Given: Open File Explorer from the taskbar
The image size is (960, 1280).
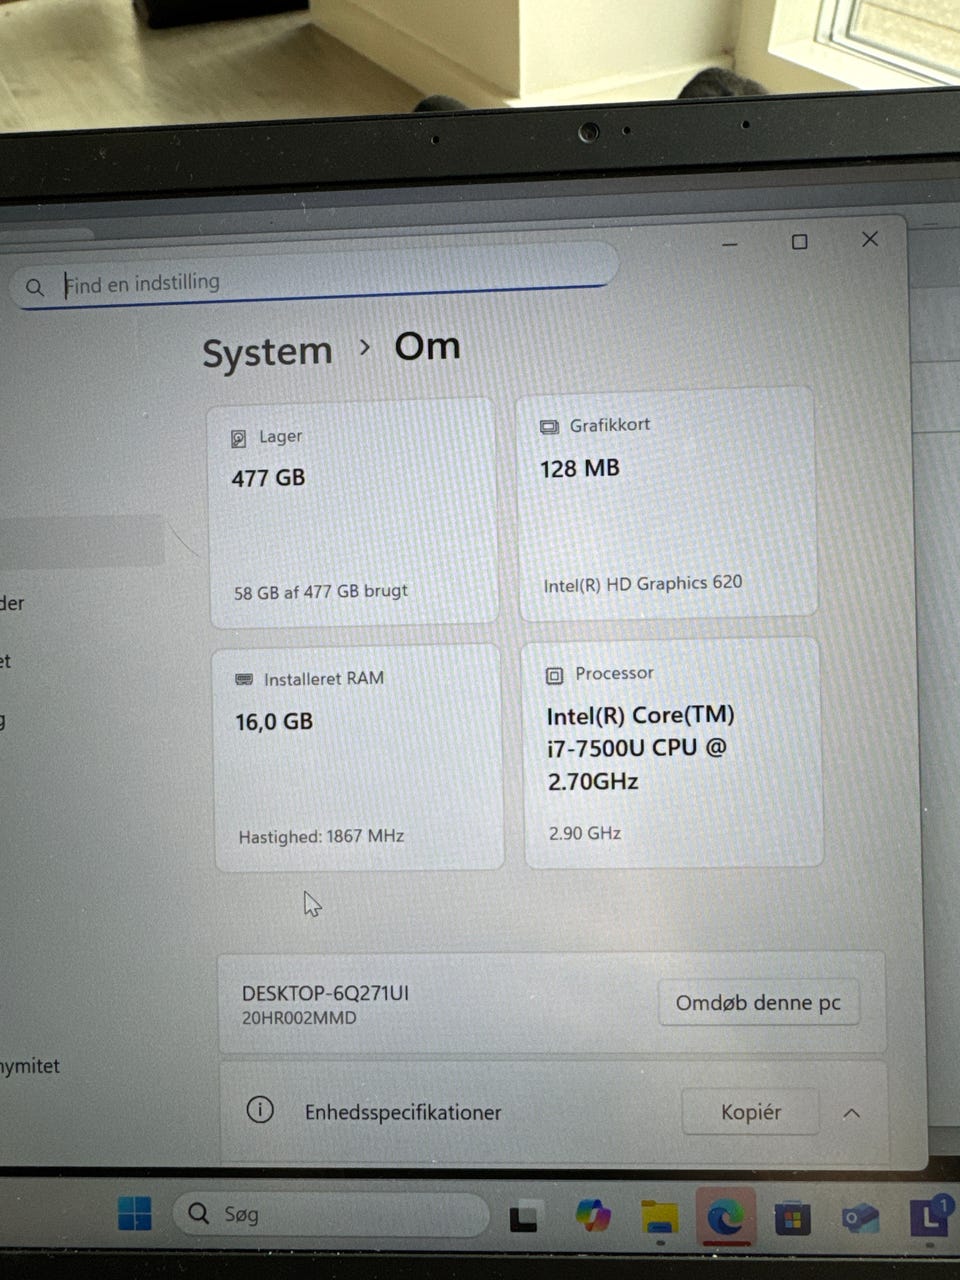Looking at the screenshot, I should click(660, 1218).
